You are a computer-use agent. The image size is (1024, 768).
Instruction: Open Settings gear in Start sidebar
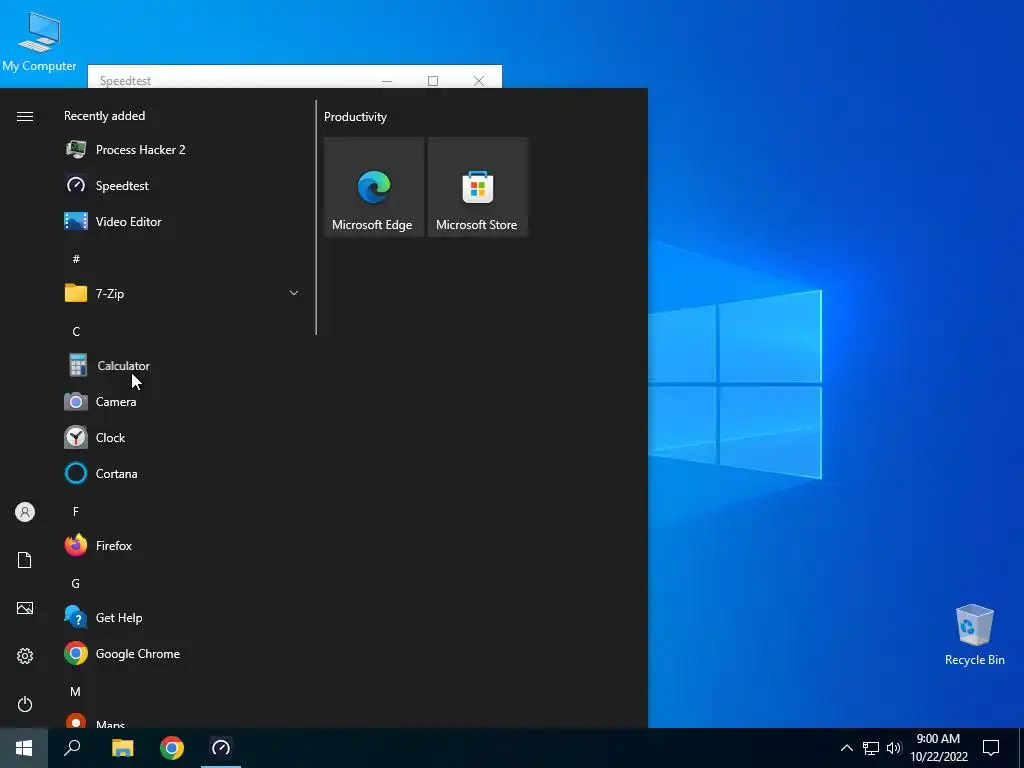(x=25, y=656)
